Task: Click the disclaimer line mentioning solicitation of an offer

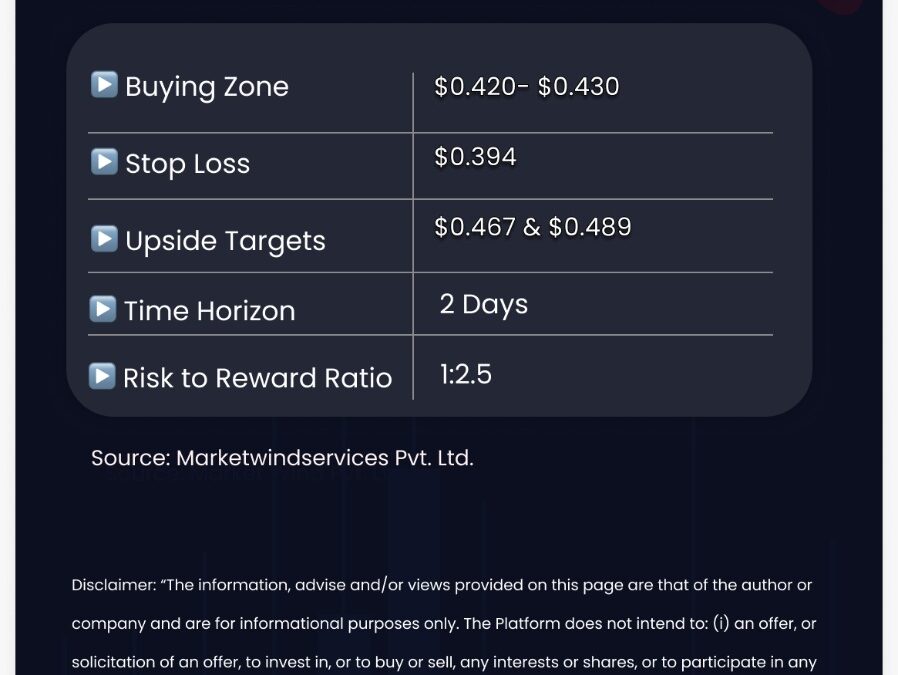Action: pyautogui.click(x=444, y=662)
